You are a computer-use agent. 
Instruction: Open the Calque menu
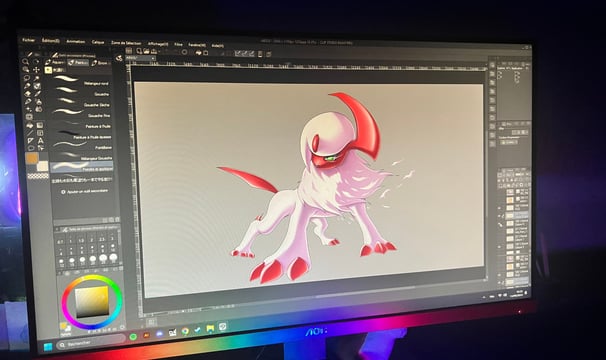coord(98,42)
